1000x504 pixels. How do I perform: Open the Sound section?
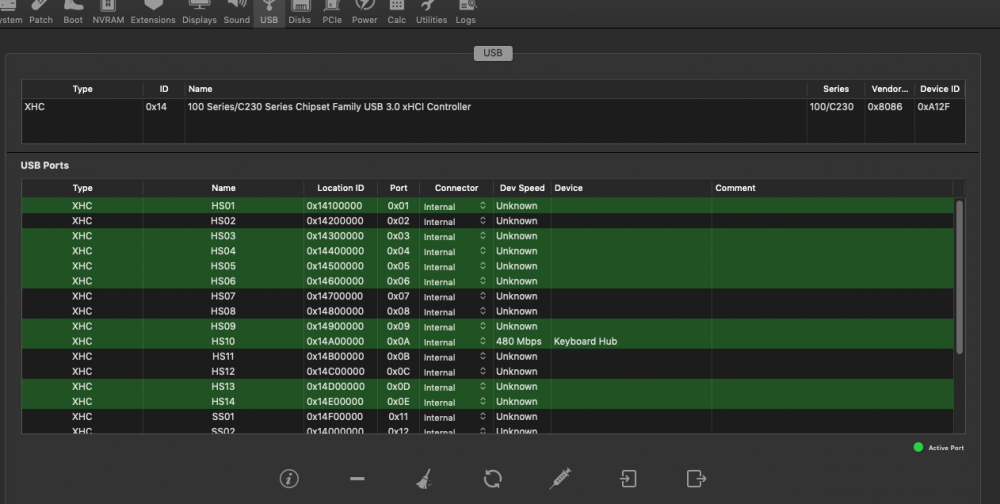pyautogui.click(x=237, y=13)
